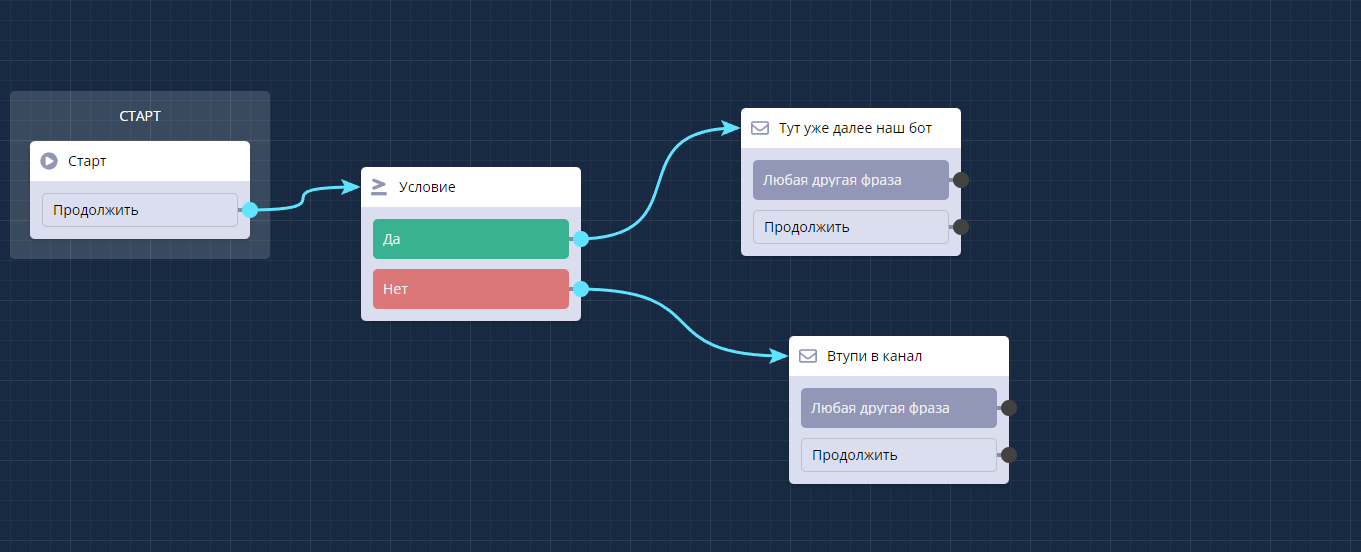
Task: Select the Втупи в канал block title
Action: point(874,356)
